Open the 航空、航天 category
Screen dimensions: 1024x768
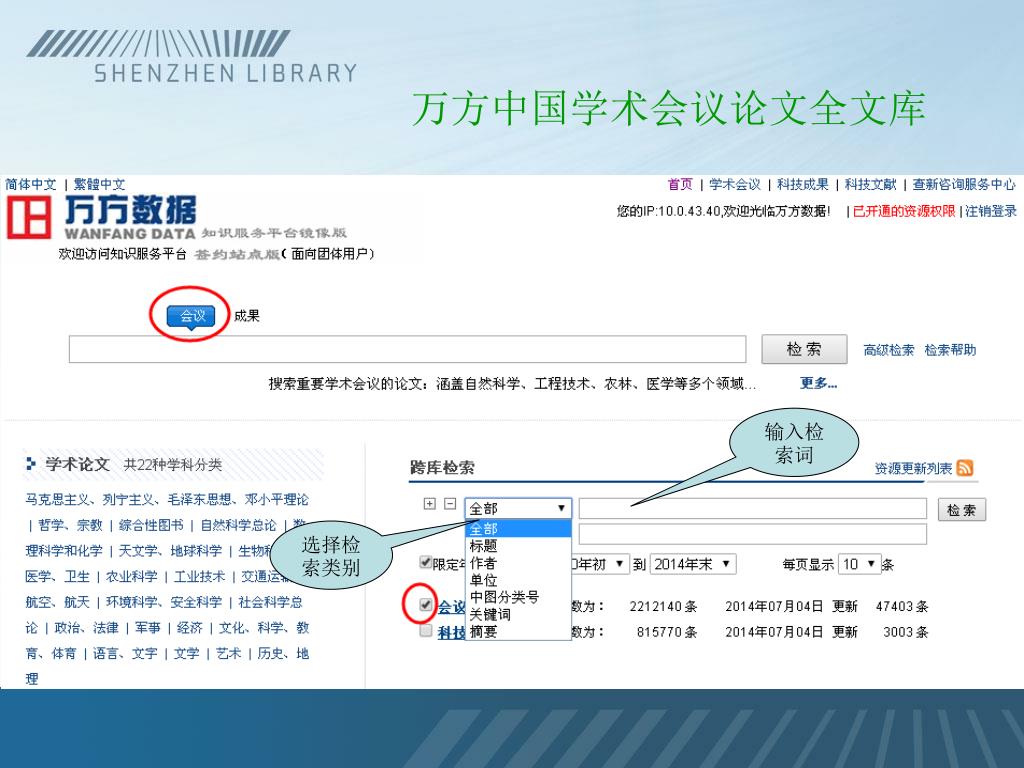coord(57,602)
